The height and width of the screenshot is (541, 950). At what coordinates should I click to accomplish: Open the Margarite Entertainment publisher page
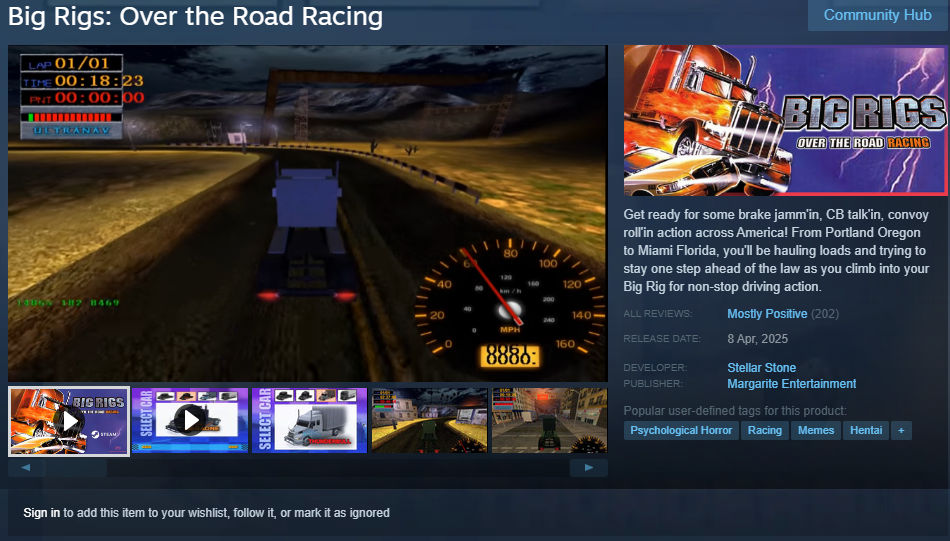pyautogui.click(x=791, y=384)
